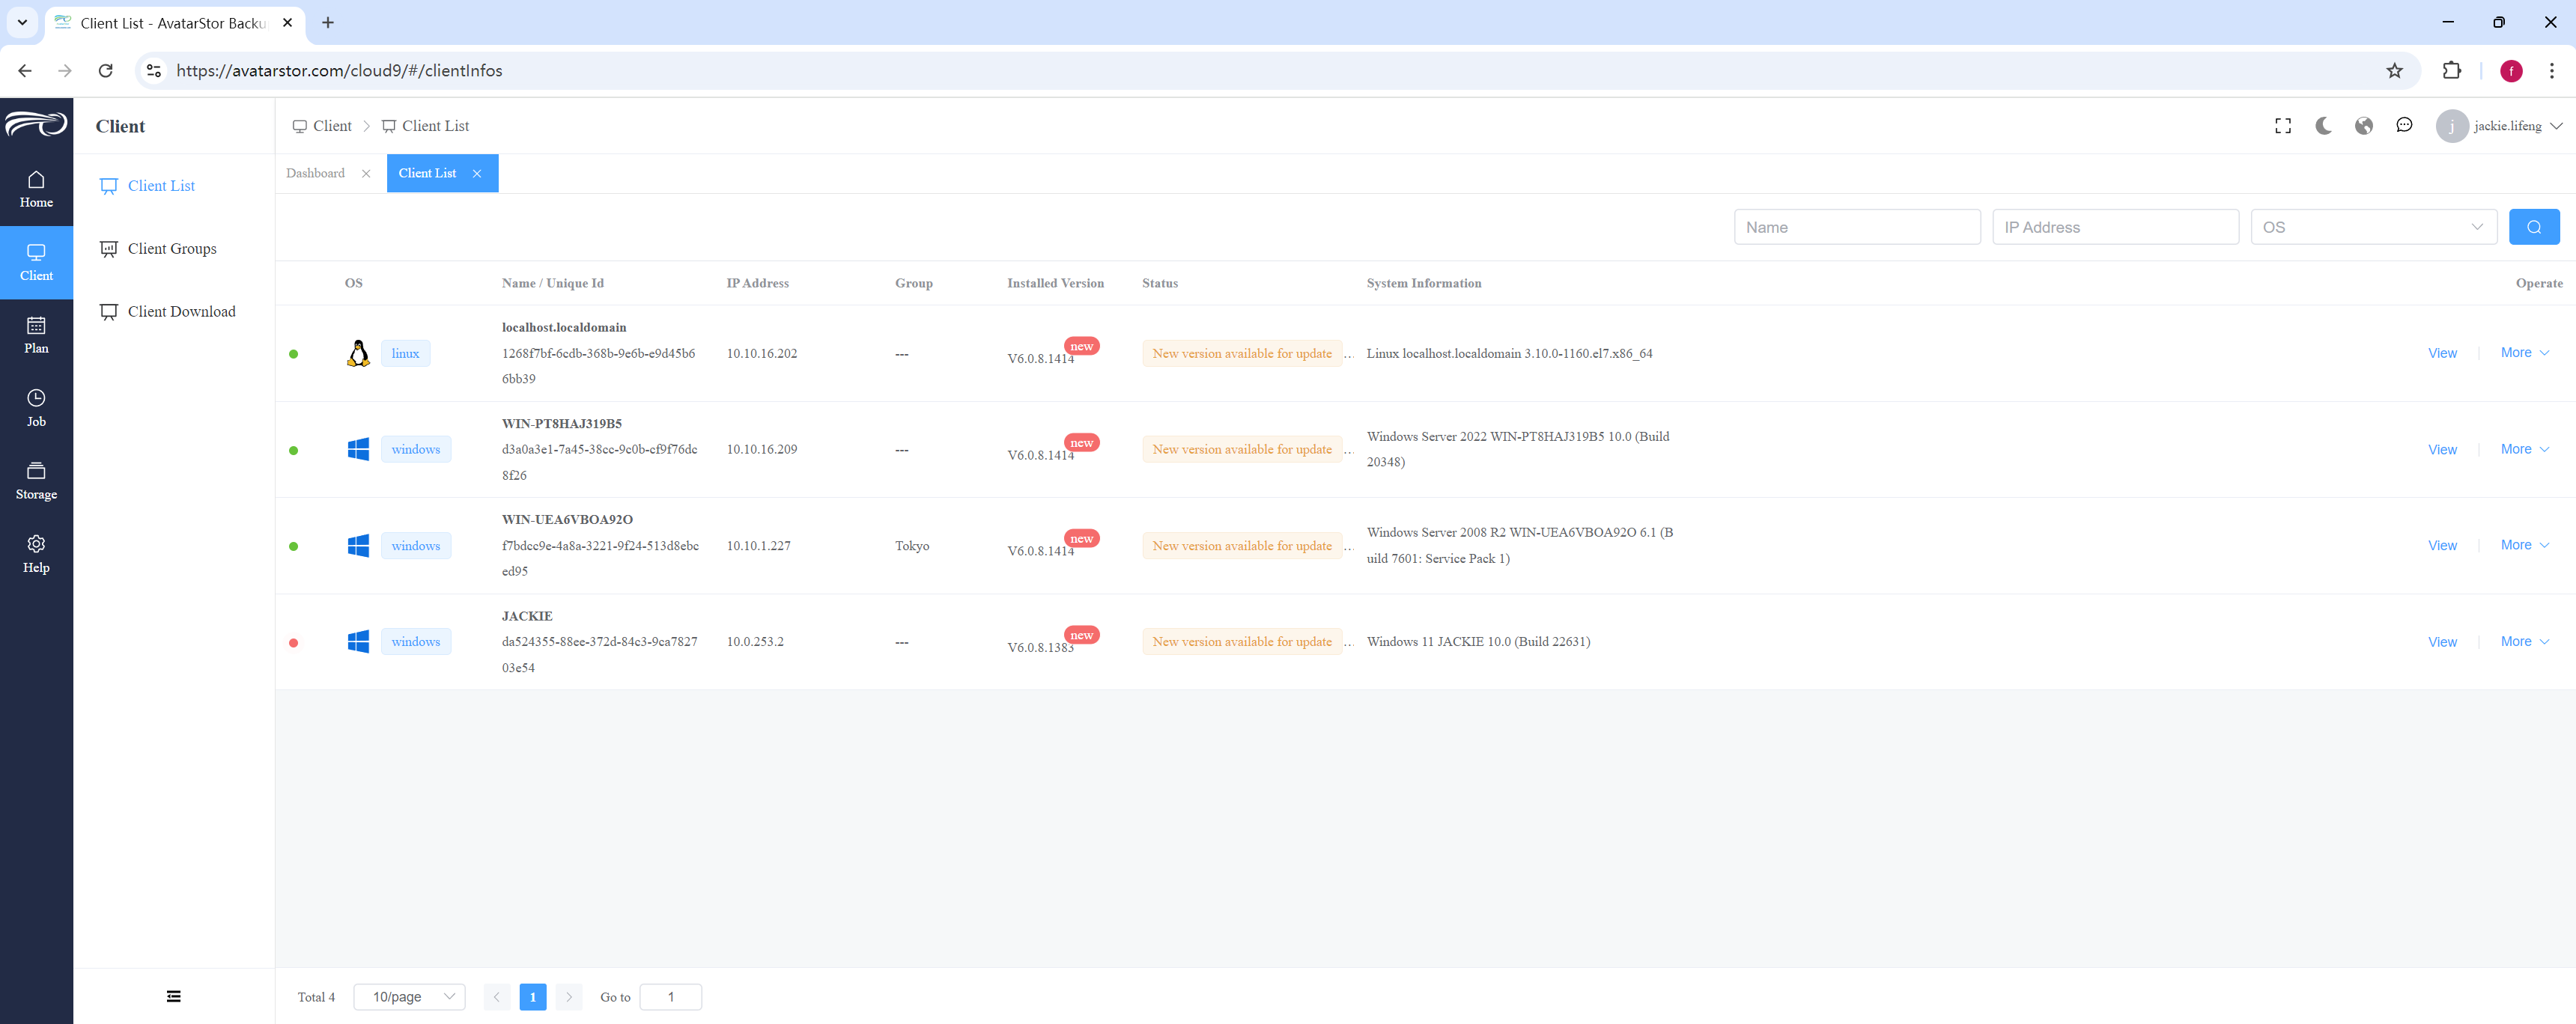Open the feedback chat icon

tap(2404, 125)
